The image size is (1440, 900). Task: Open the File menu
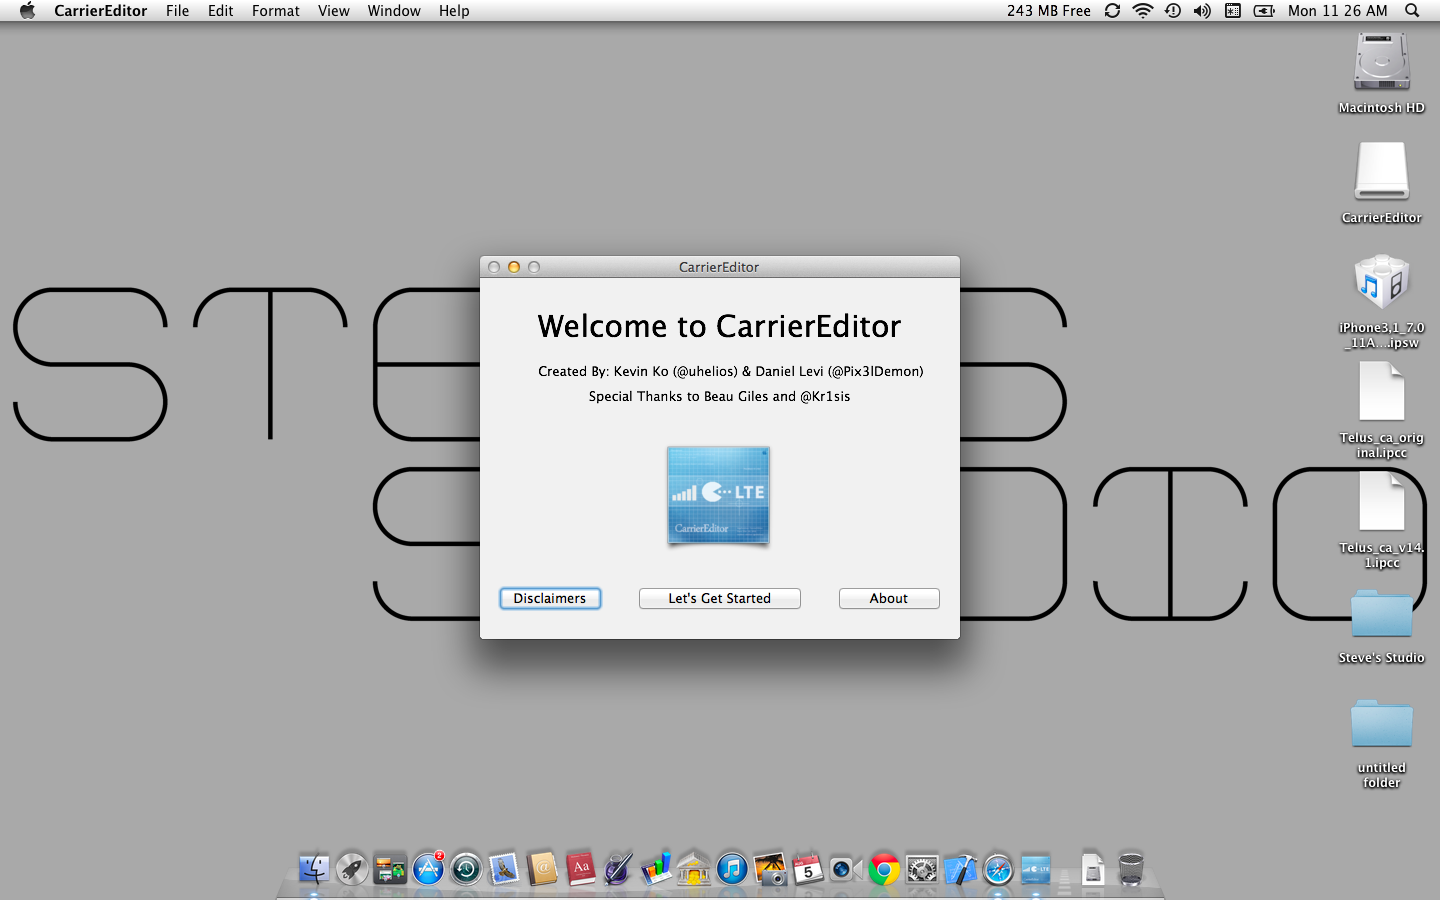point(178,11)
